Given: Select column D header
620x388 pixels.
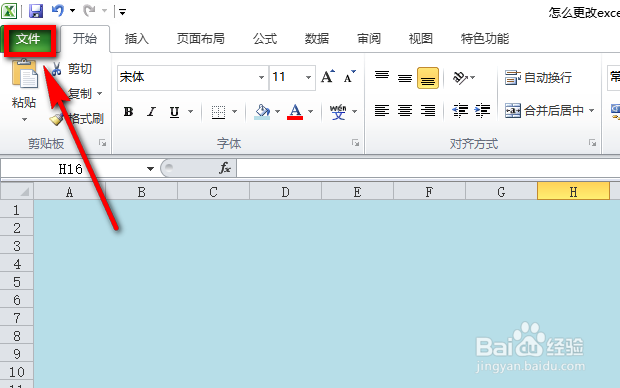Looking at the screenshot, I should coord(285,192).
